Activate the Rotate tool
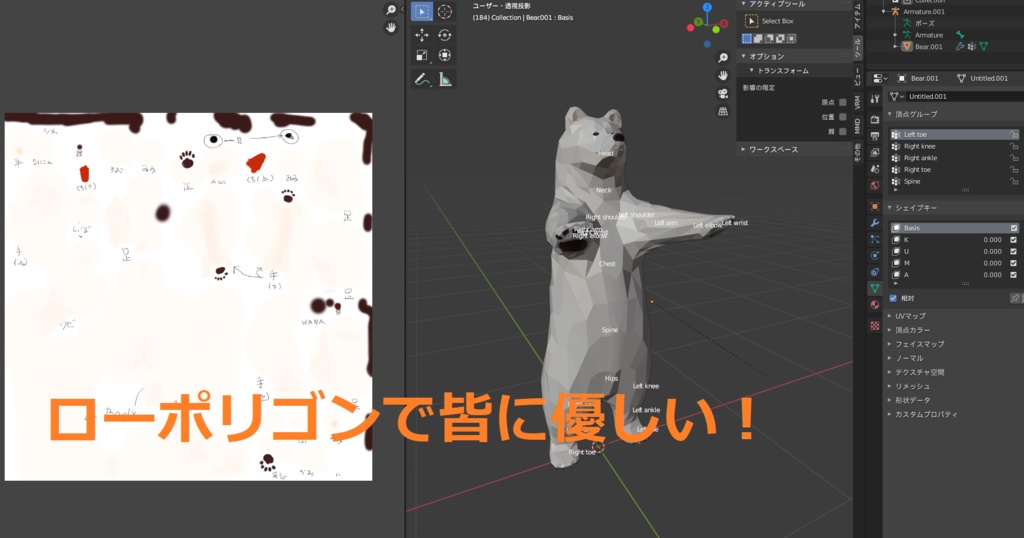The height and width of the screenshot is (538, 1024). tap(445, 35)
